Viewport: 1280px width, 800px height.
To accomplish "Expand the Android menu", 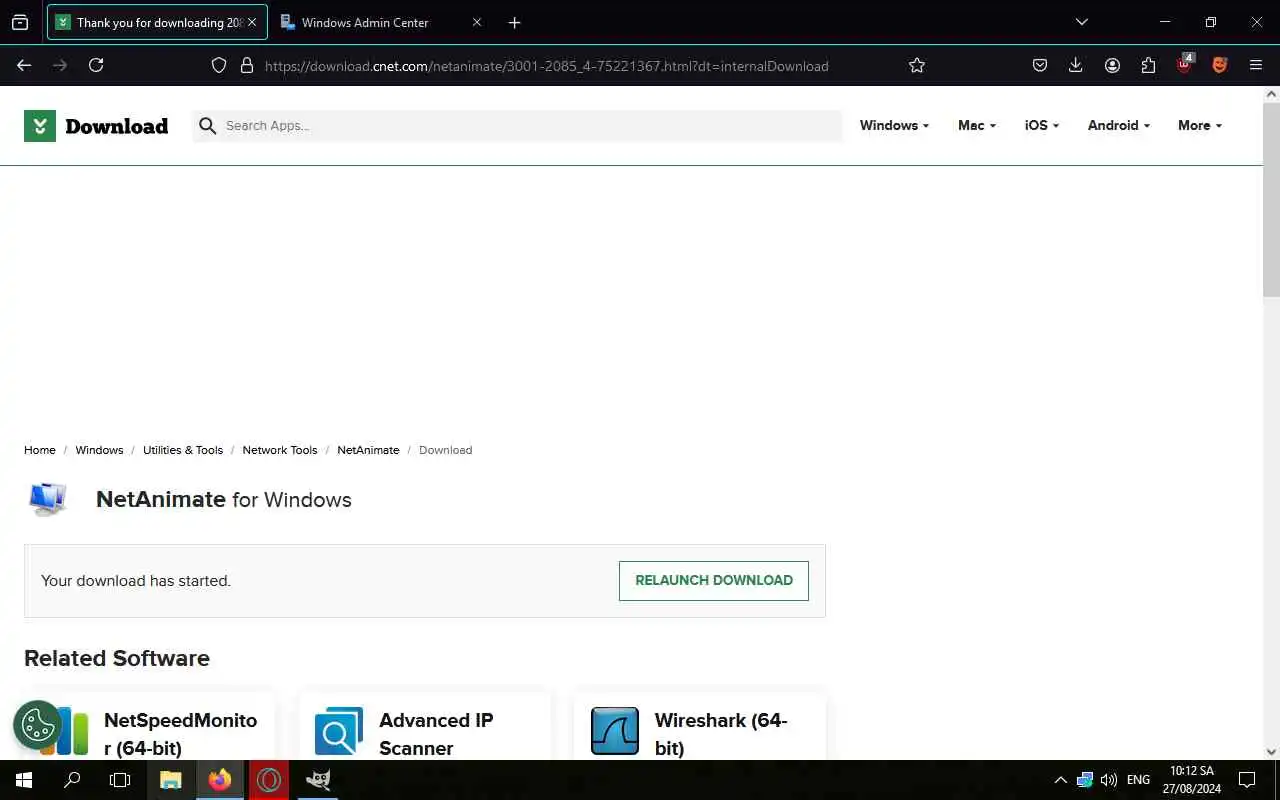I will (x=1119, y=125).
